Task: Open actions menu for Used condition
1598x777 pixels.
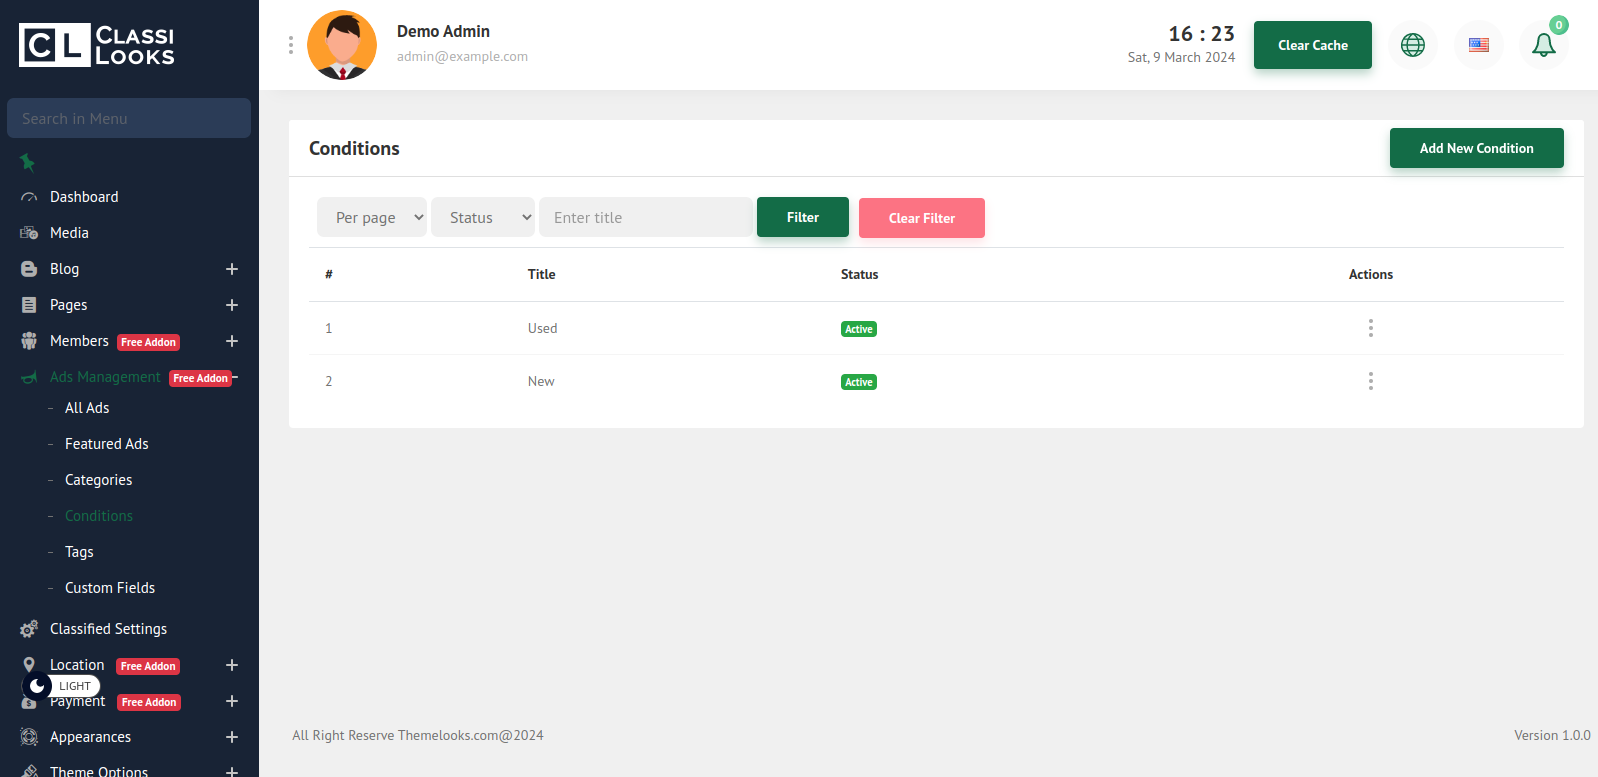Action: (x=1370, y=328)
